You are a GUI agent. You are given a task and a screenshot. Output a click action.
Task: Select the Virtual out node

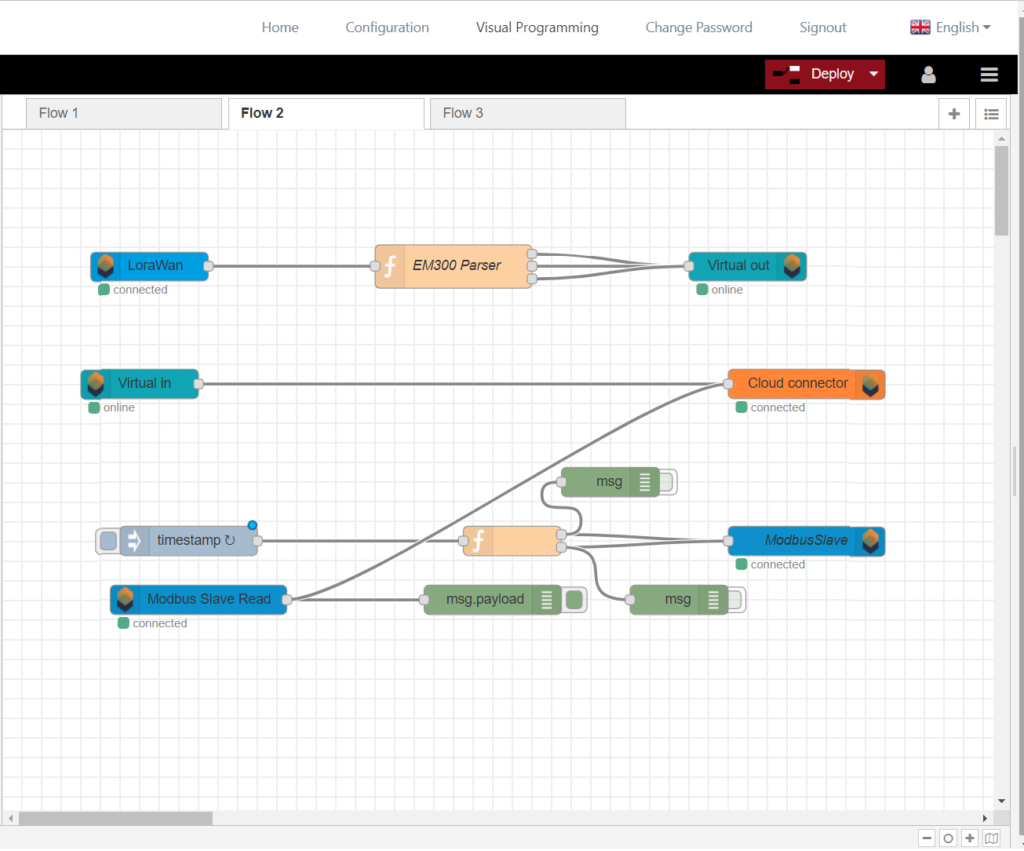pyautogui.click(x=748, y=266)
